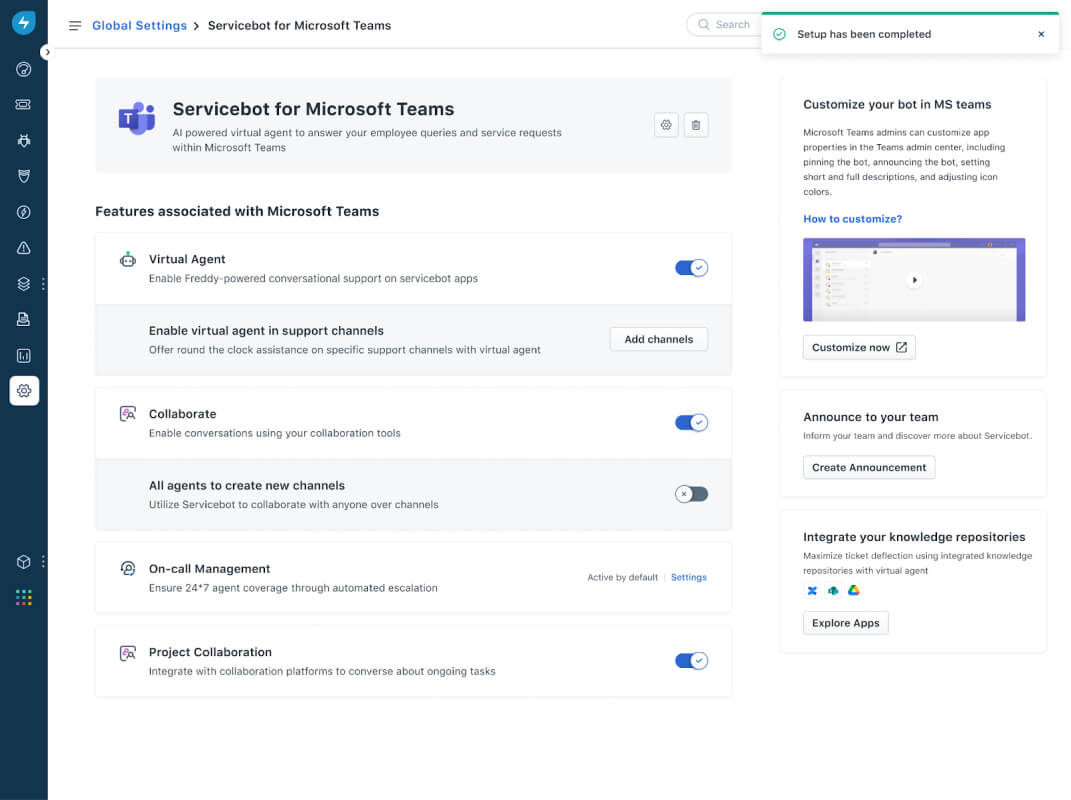Click the Project Collaboration feature icon

coord(128,652)
